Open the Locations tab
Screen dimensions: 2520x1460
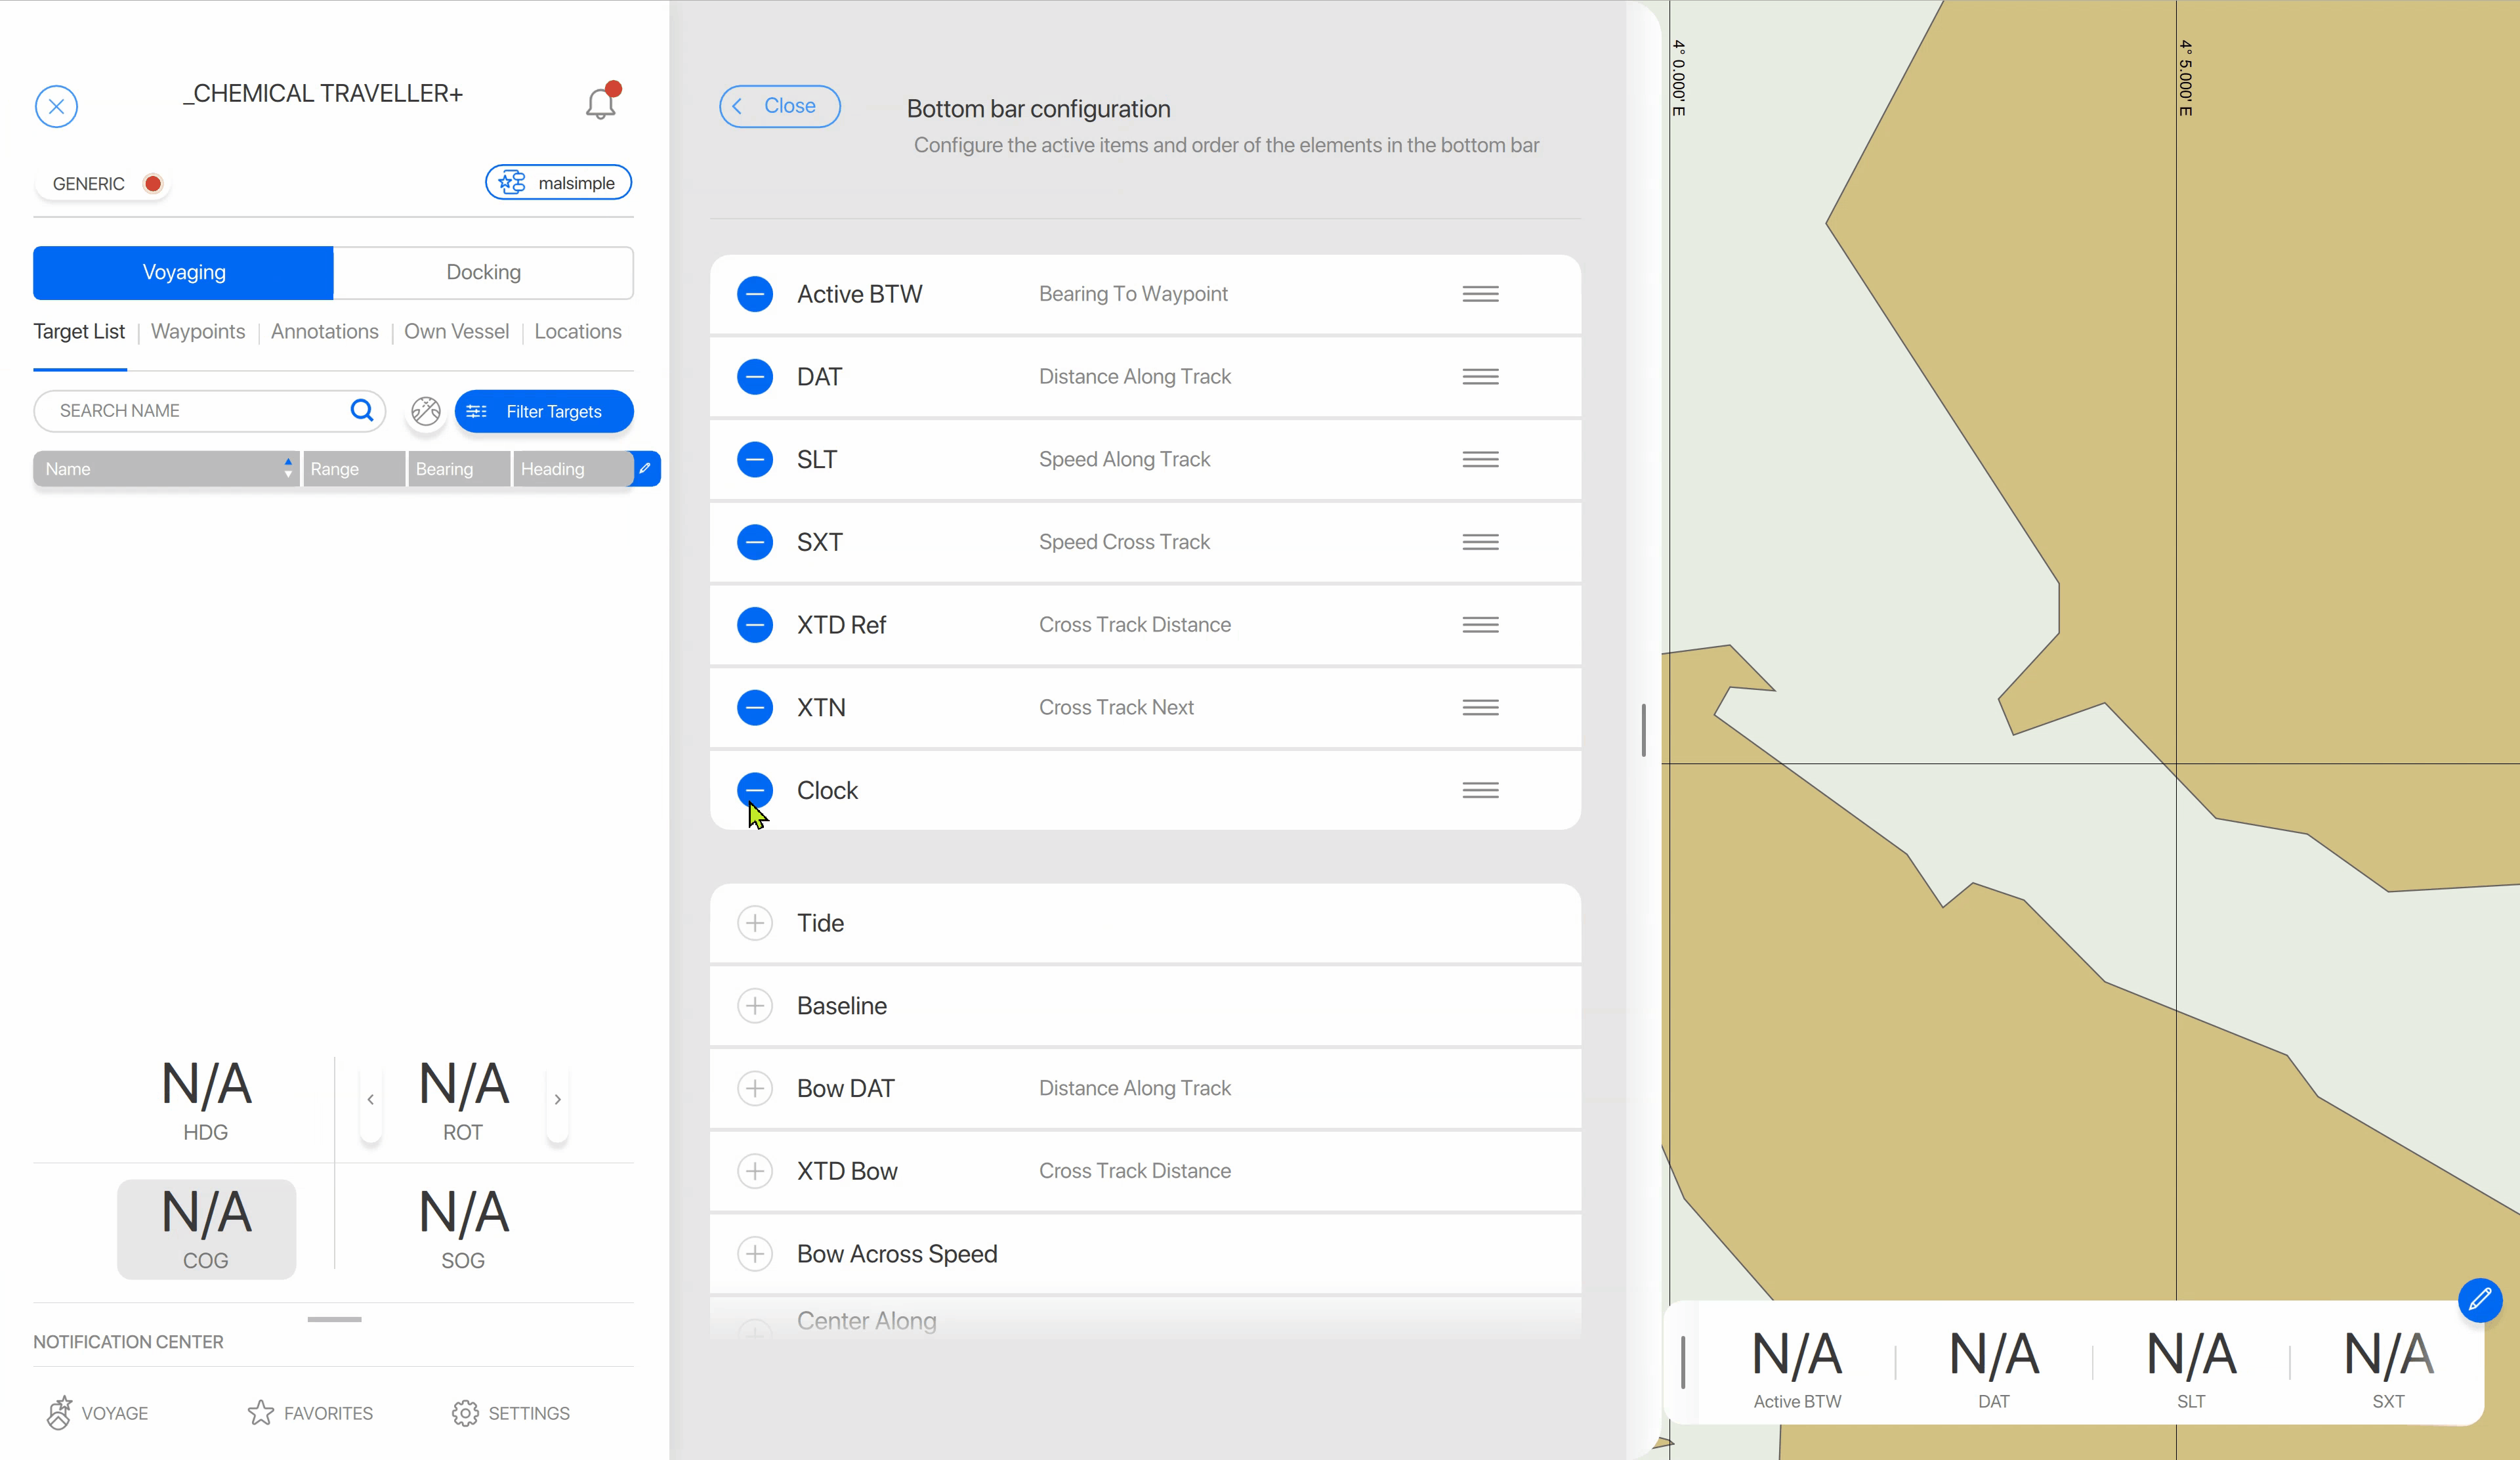[x=578, y=331]
